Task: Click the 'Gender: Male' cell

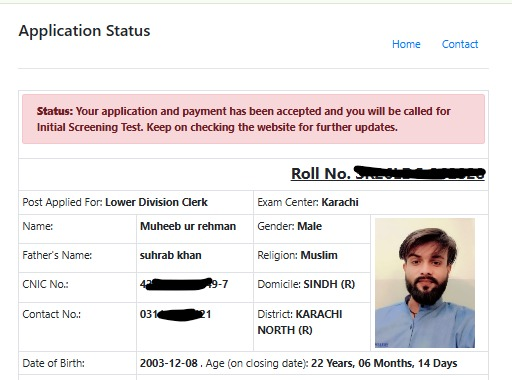Action: tap(312, 229)
